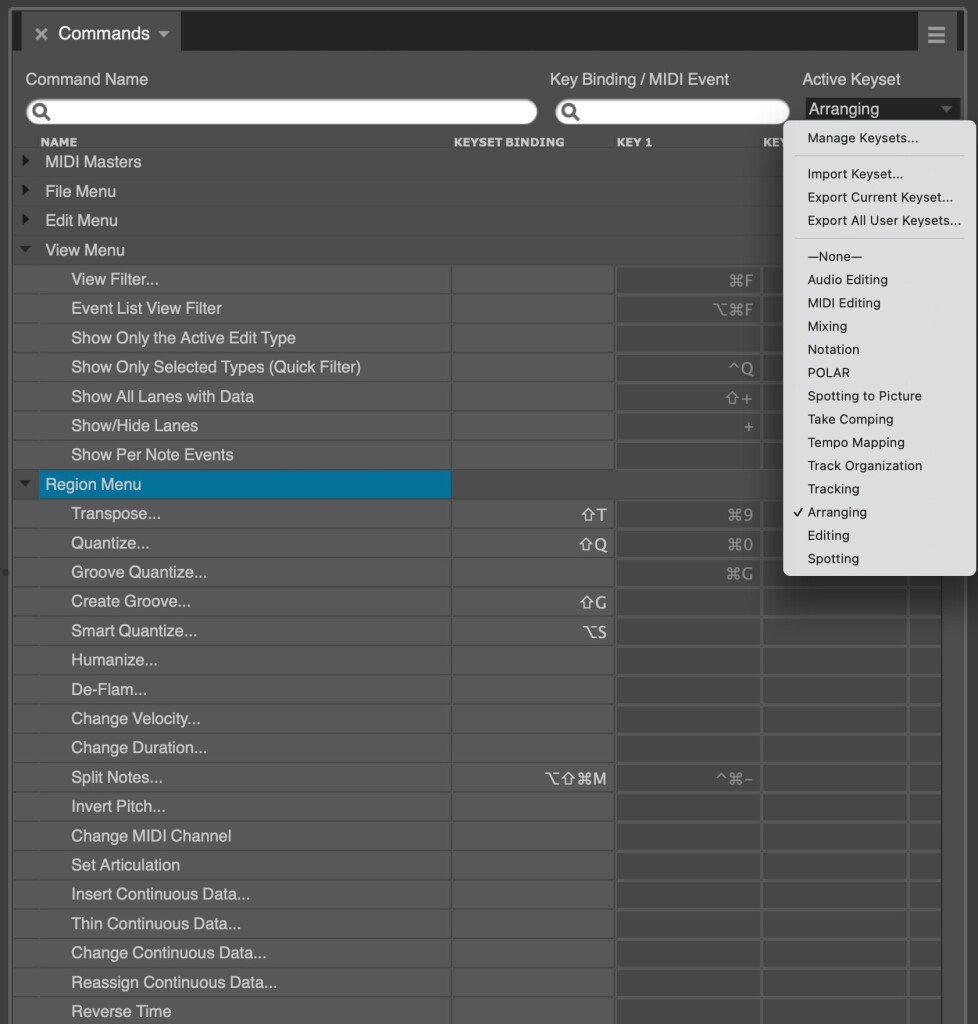Viewport: 978px width, 1024px height.
Task: Click the Commands panel close X icon
Action: [41, 34]
